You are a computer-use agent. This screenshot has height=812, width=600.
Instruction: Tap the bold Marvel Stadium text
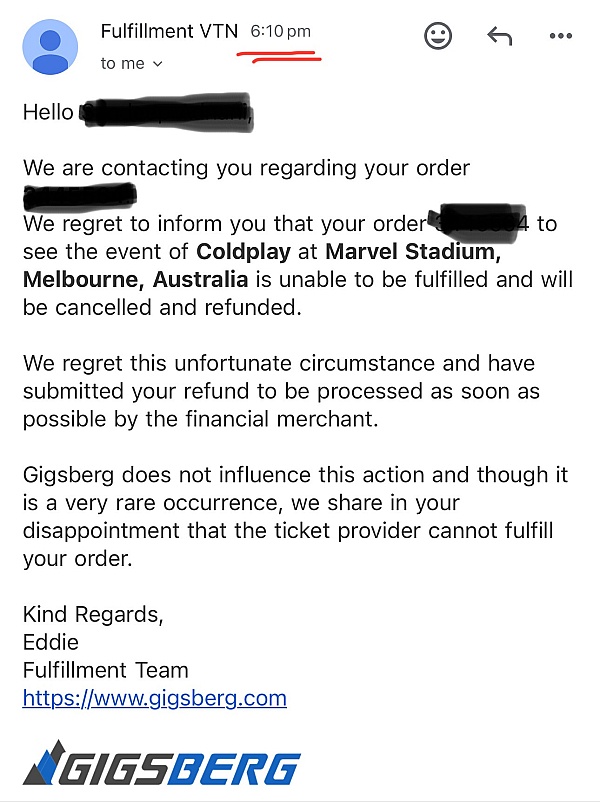point(413,252)
